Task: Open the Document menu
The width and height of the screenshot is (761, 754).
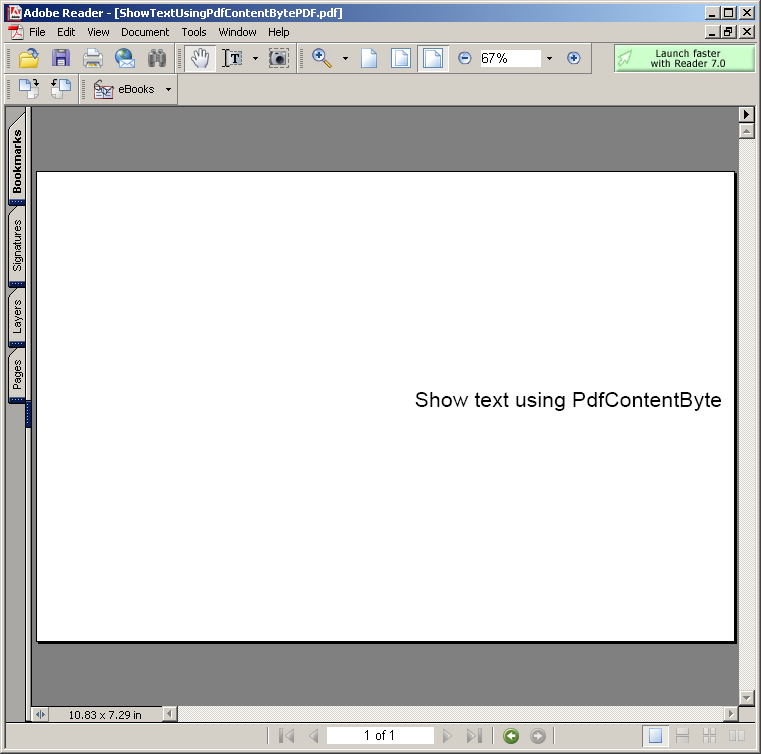Action: (145, 32)
